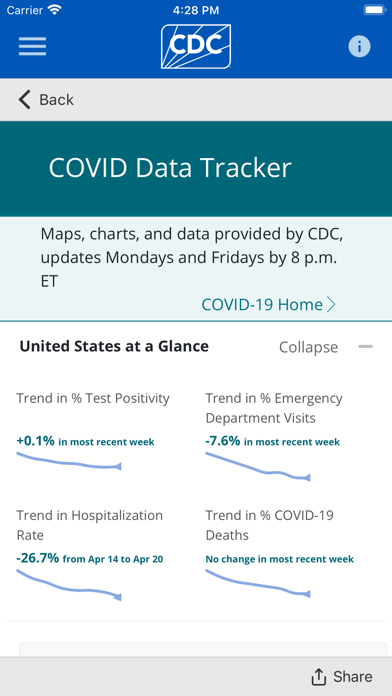The width and height of the screenshot is (392, 696).
Task: Tap the share upload icon
Action: coord(319,676)
